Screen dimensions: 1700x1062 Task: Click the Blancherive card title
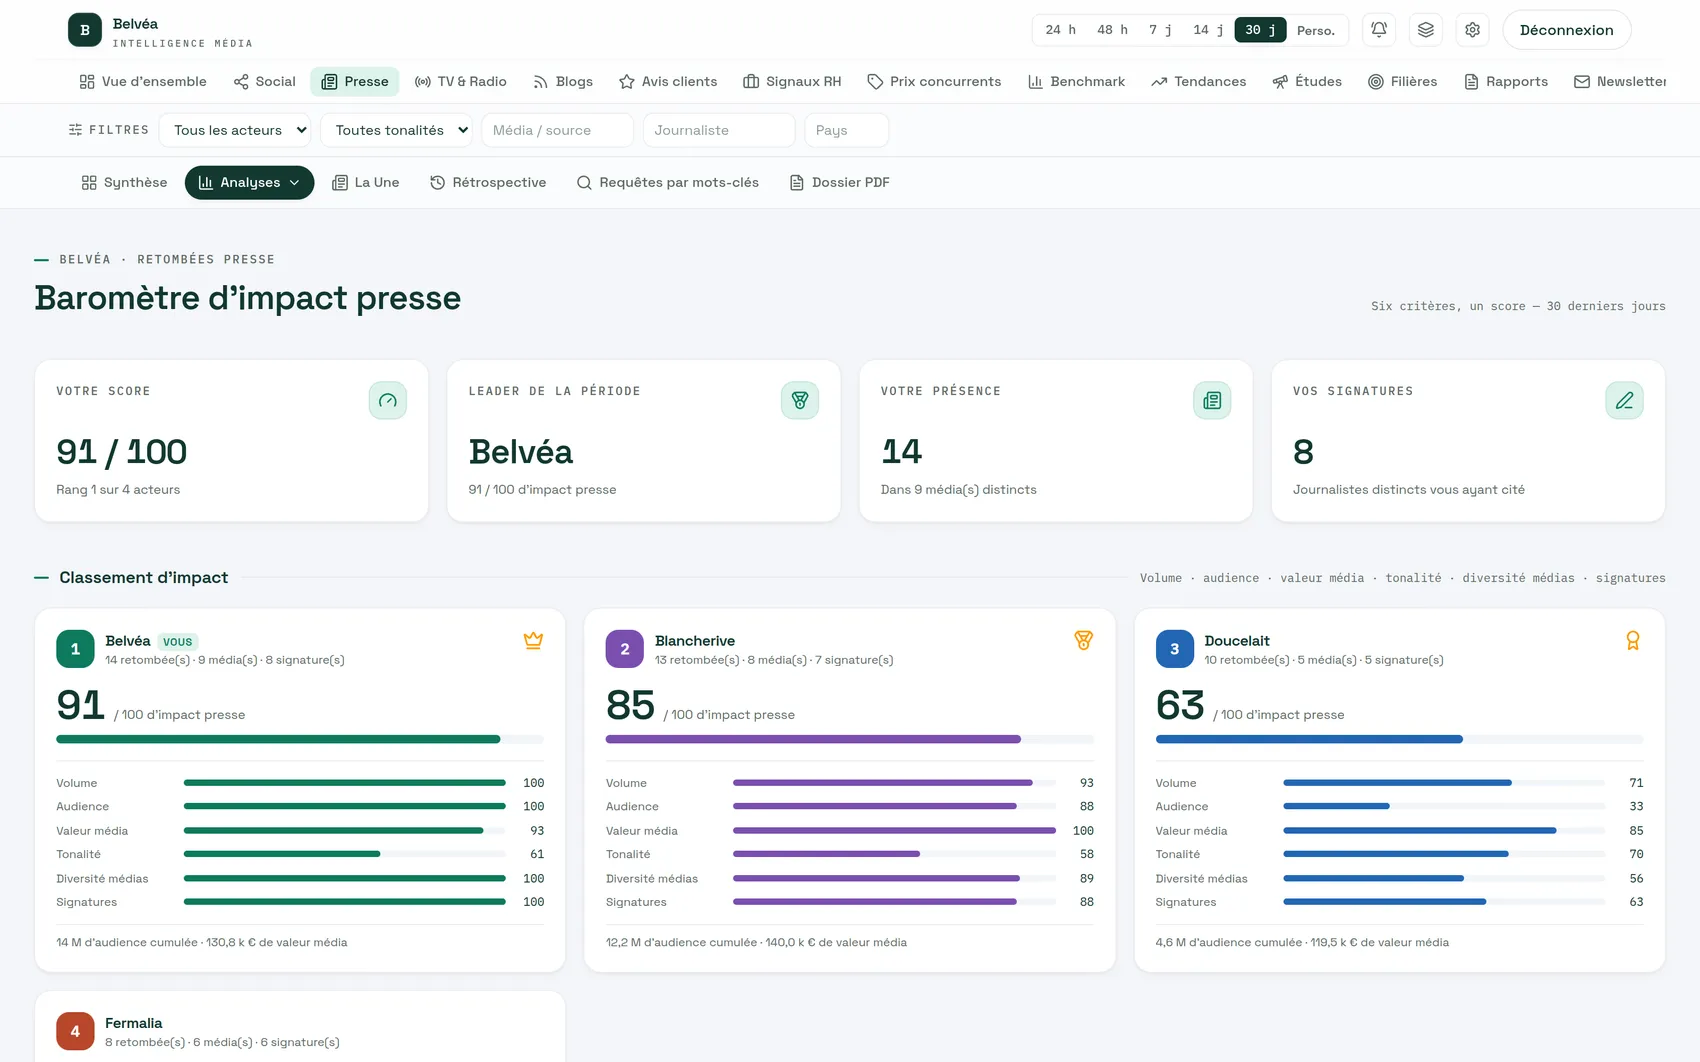(x=695, y=641)
